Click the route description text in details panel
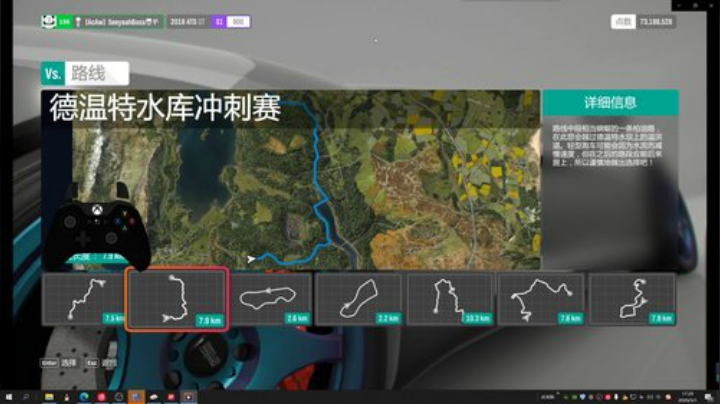The width and height of the screenshot is (720, 404). click(607, 145)
